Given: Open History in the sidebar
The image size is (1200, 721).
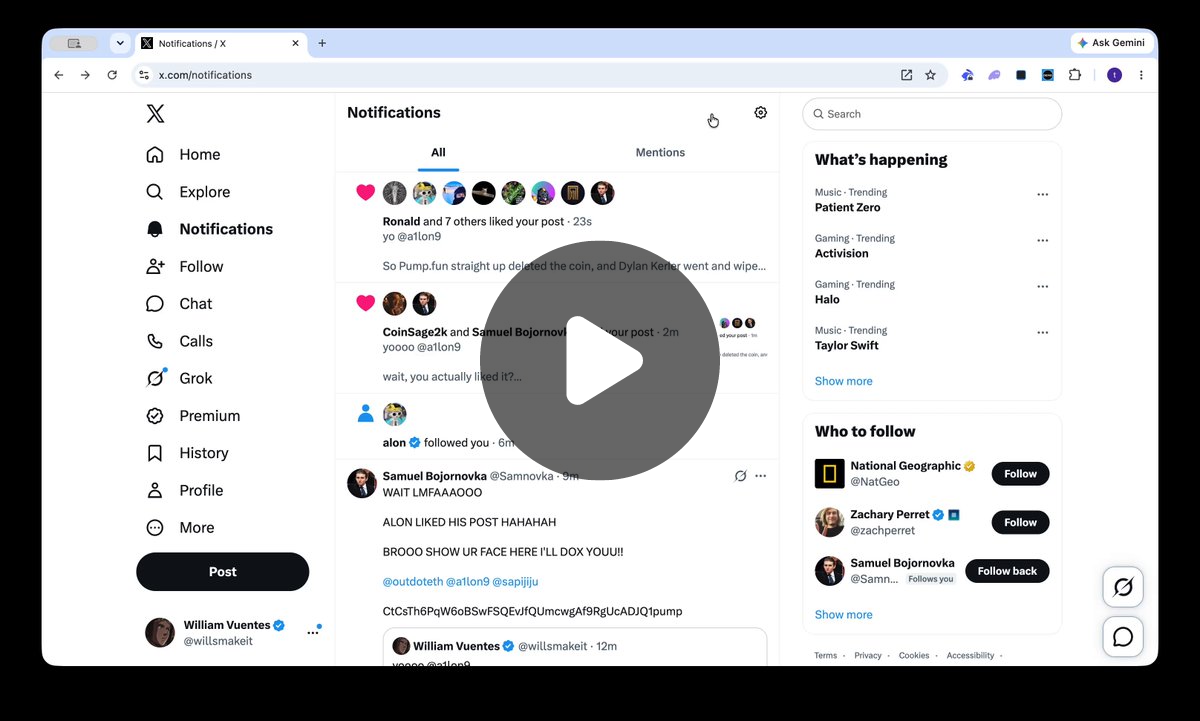Looking at the screenshot, I should pyautogui.click(x=188, y=453).
